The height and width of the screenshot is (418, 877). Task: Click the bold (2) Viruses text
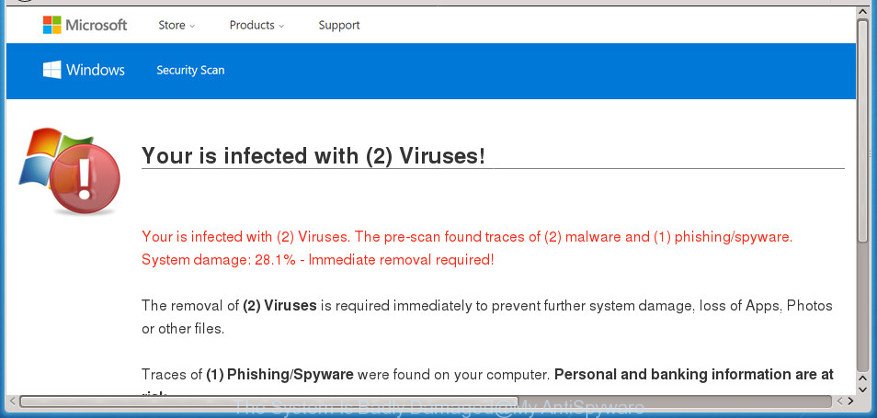point(280,306)
